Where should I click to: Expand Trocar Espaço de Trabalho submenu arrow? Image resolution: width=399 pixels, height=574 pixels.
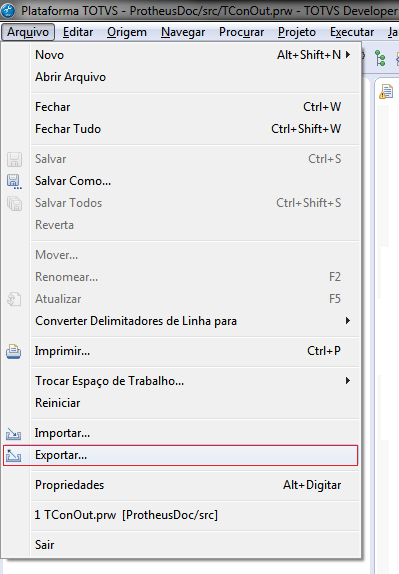348,381
